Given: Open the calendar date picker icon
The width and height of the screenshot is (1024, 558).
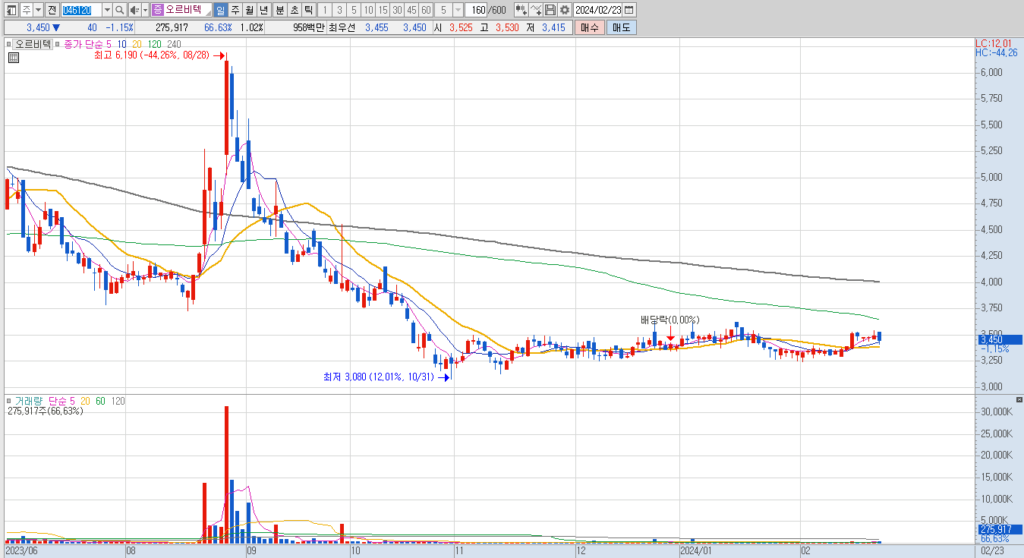Looking at the screenshot, I should tap(629, 10).
